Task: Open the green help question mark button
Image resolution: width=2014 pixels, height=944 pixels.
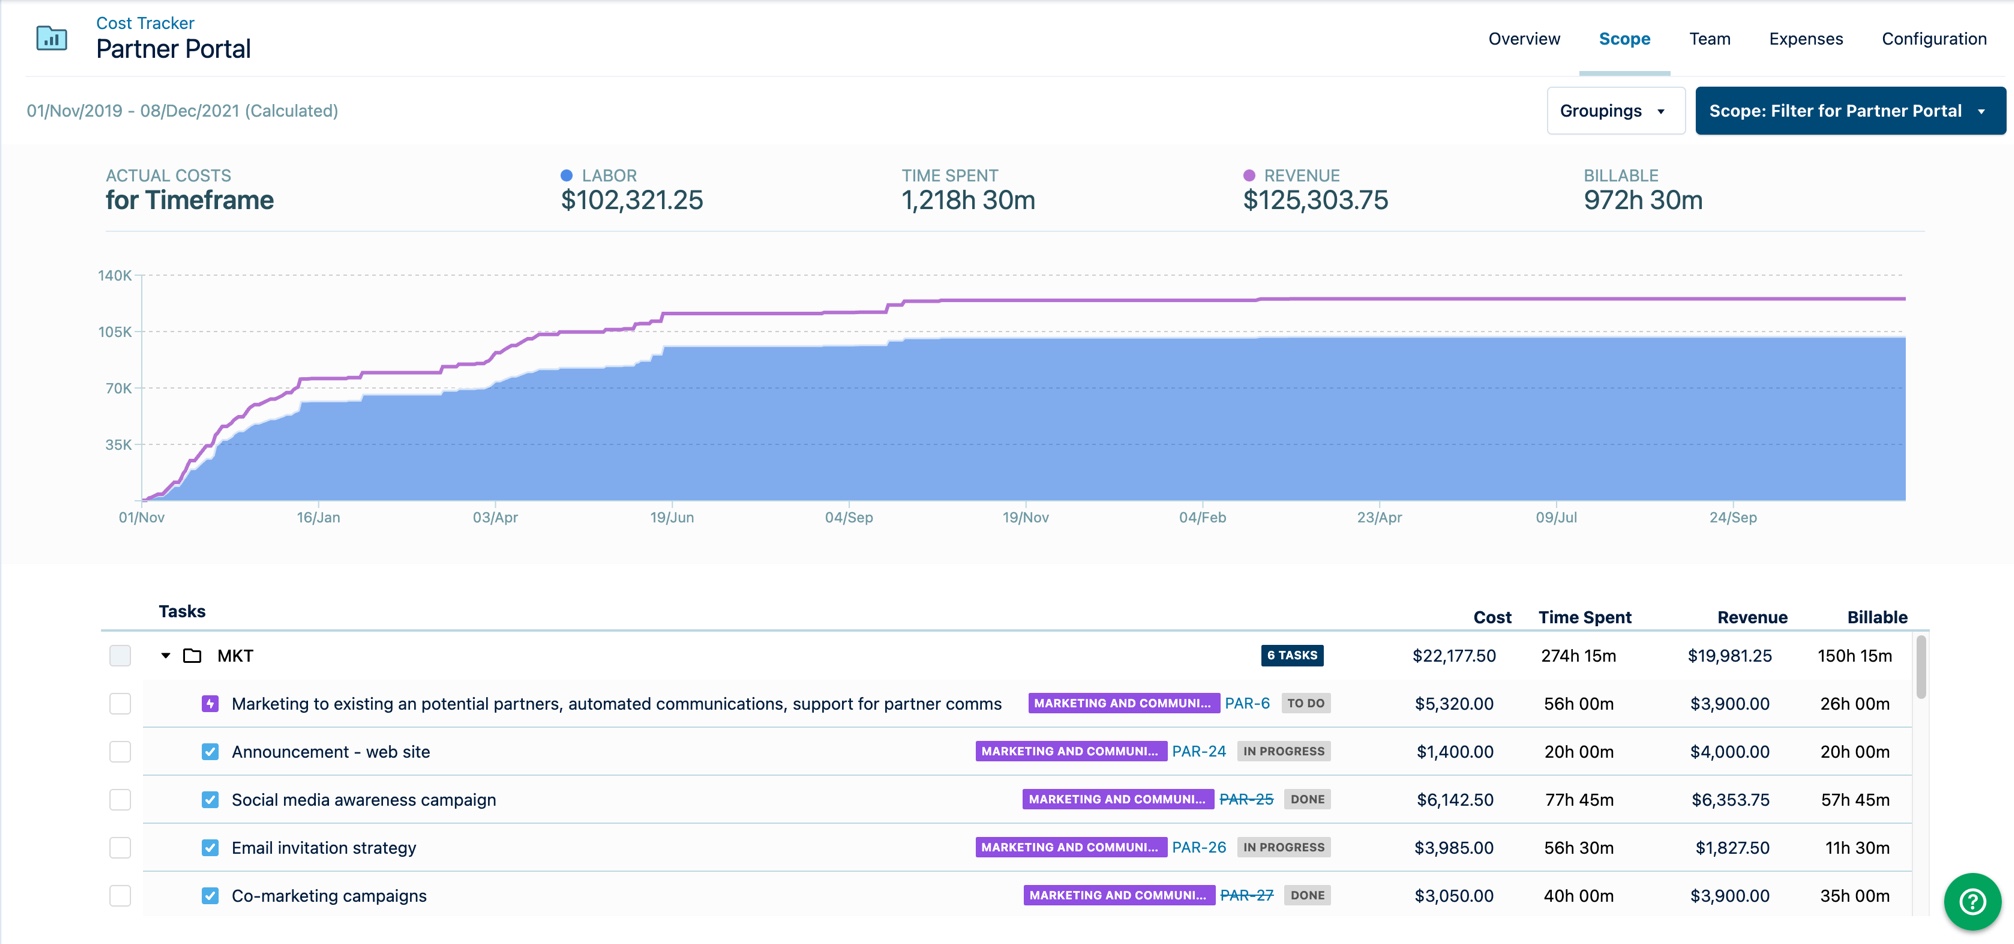Action: tap(1972, 901)
